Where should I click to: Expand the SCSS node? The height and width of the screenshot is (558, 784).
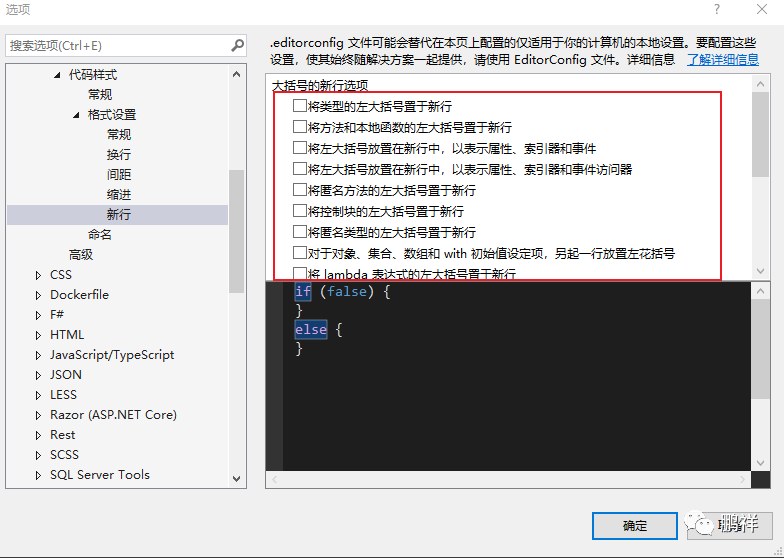(x=38, y=455)
